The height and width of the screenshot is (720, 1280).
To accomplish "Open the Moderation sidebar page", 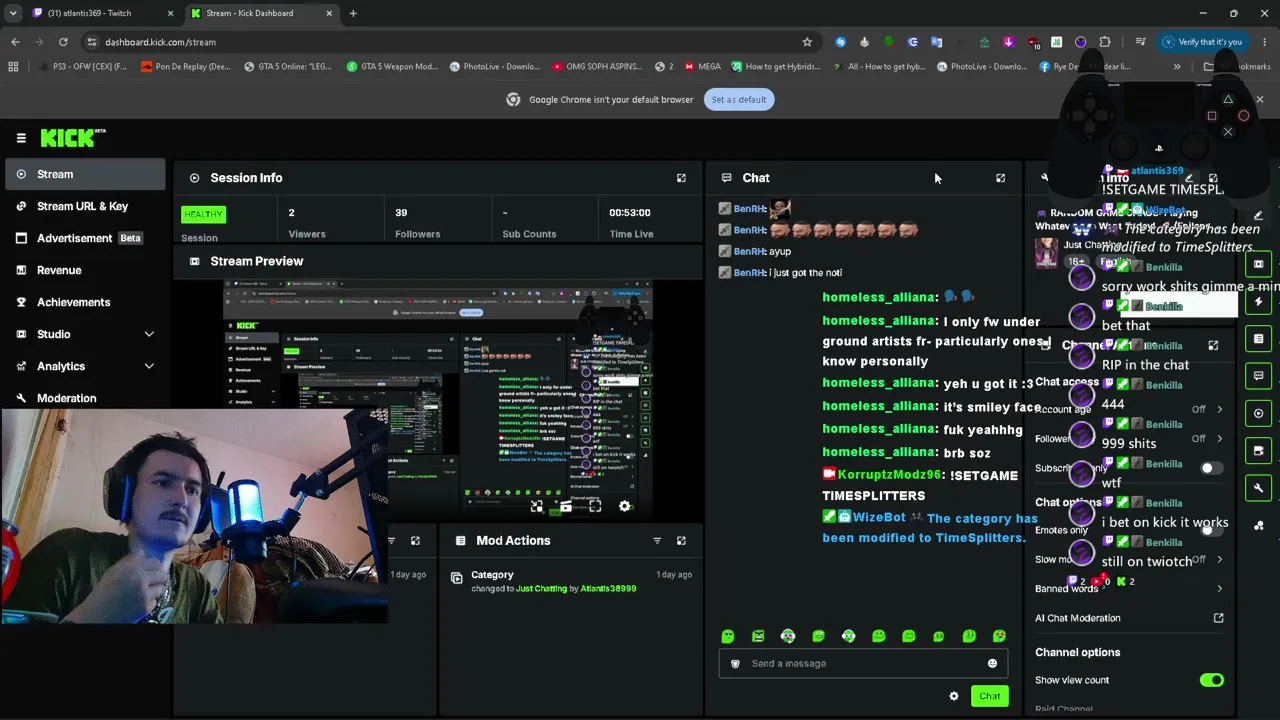I will pos(83,398).
